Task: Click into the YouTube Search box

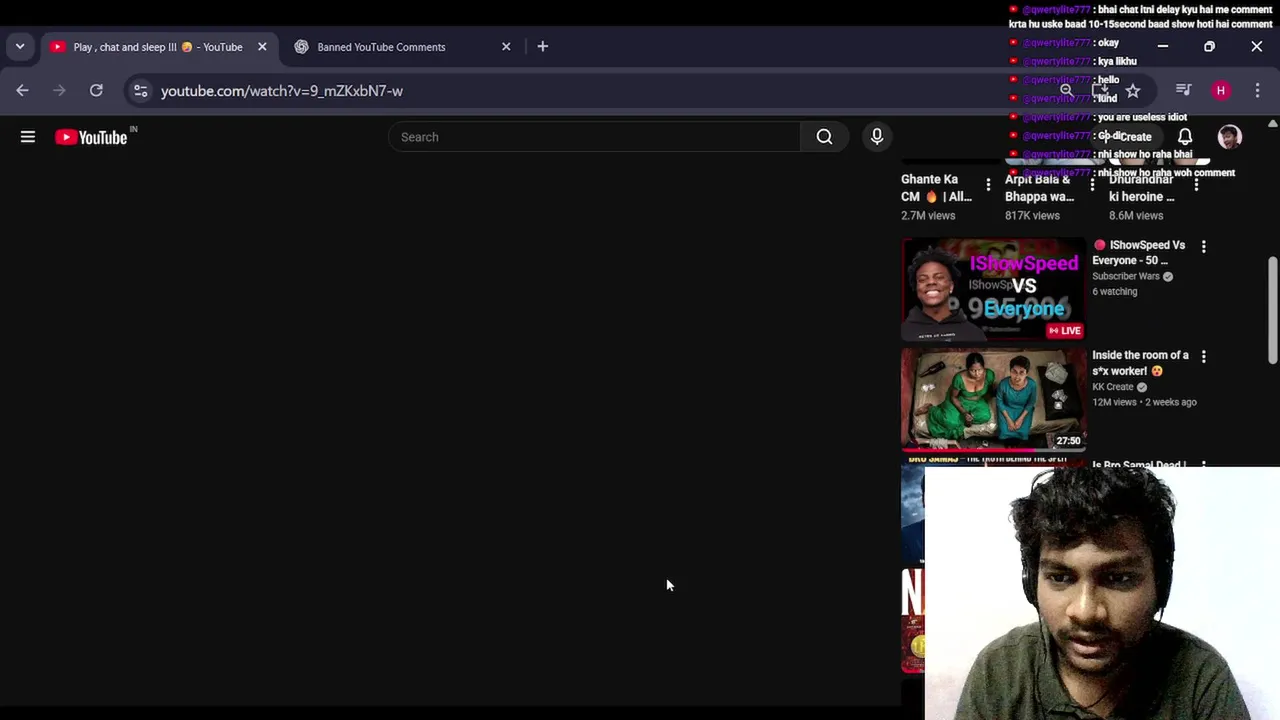Action: point(594,137)
